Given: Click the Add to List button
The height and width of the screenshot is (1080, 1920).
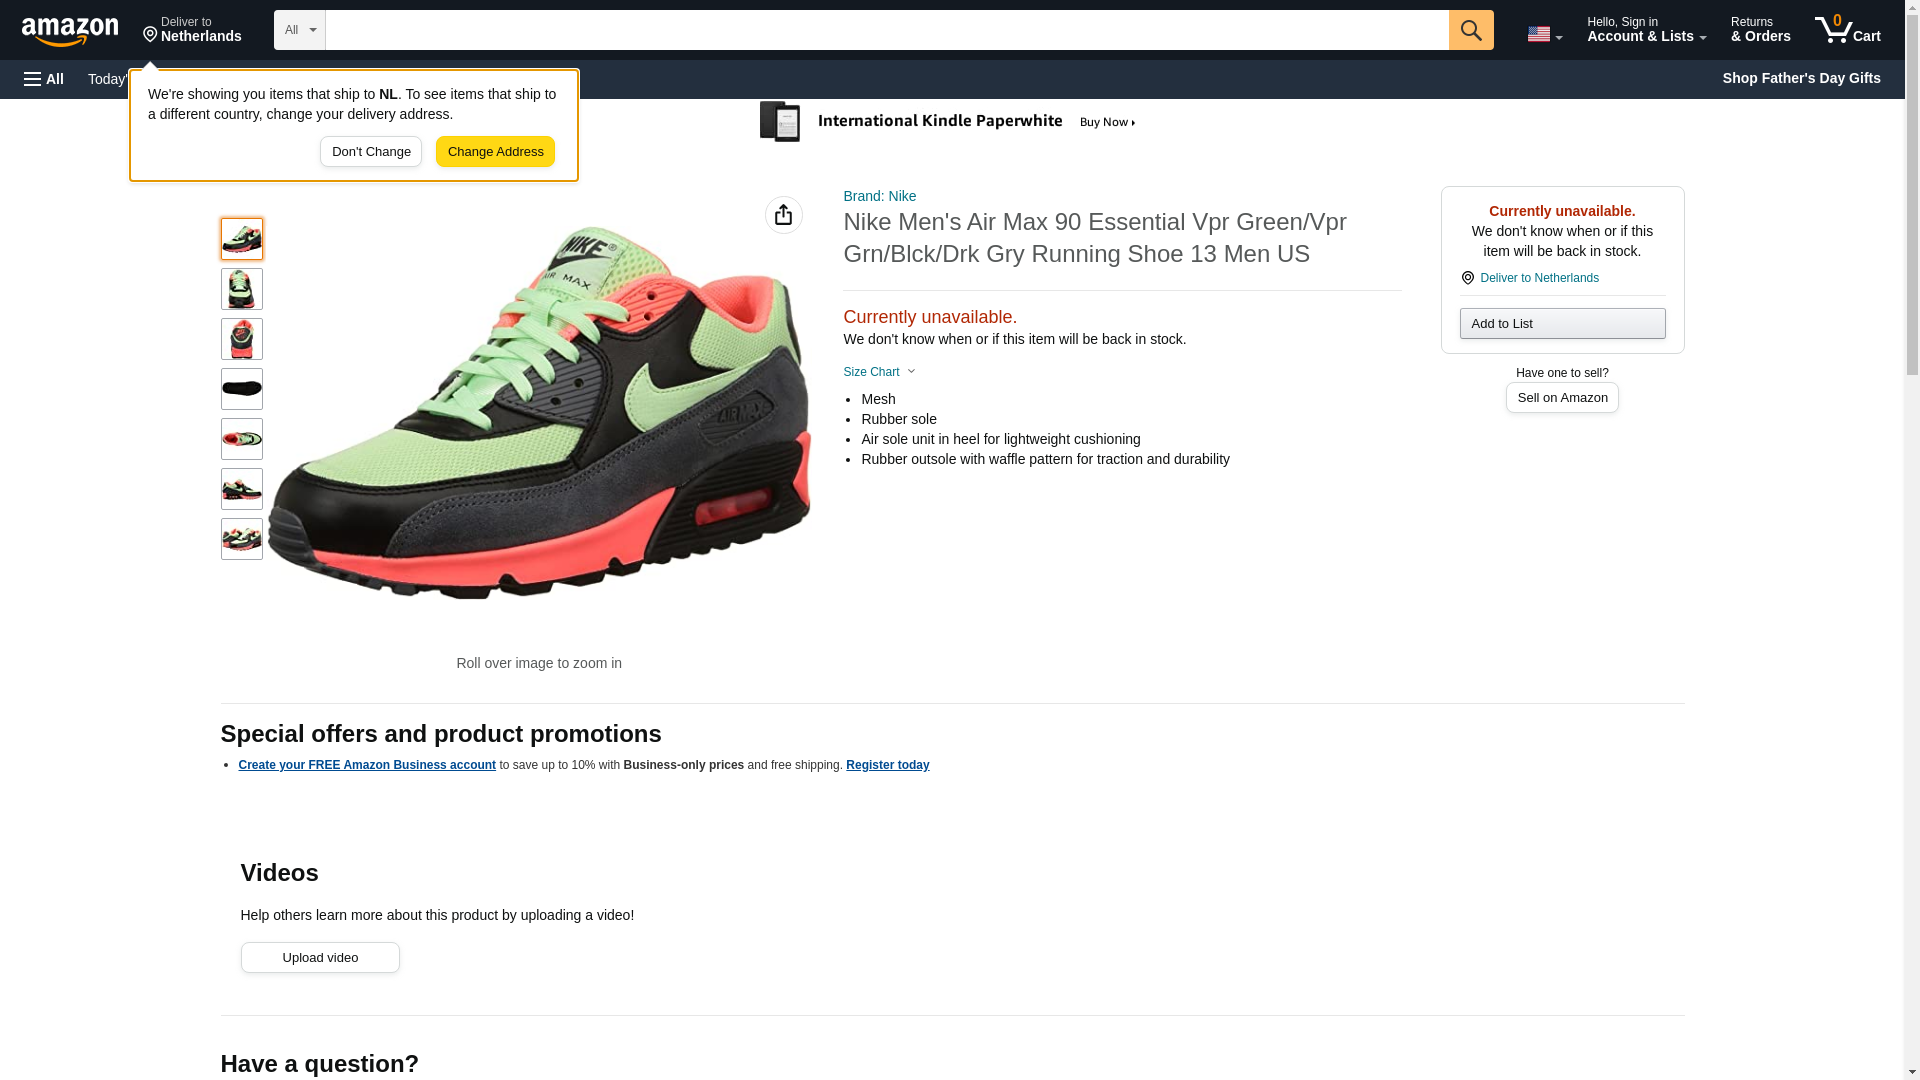Looking at the screenshot, I should [x=1562, y=323].
